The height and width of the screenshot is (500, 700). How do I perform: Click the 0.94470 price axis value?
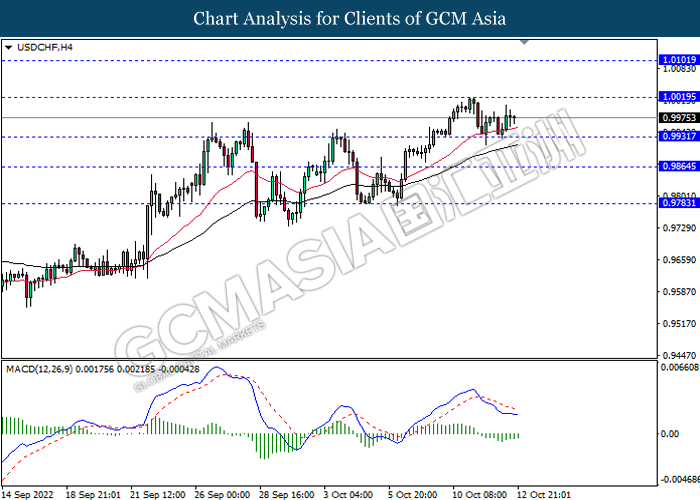679,355
